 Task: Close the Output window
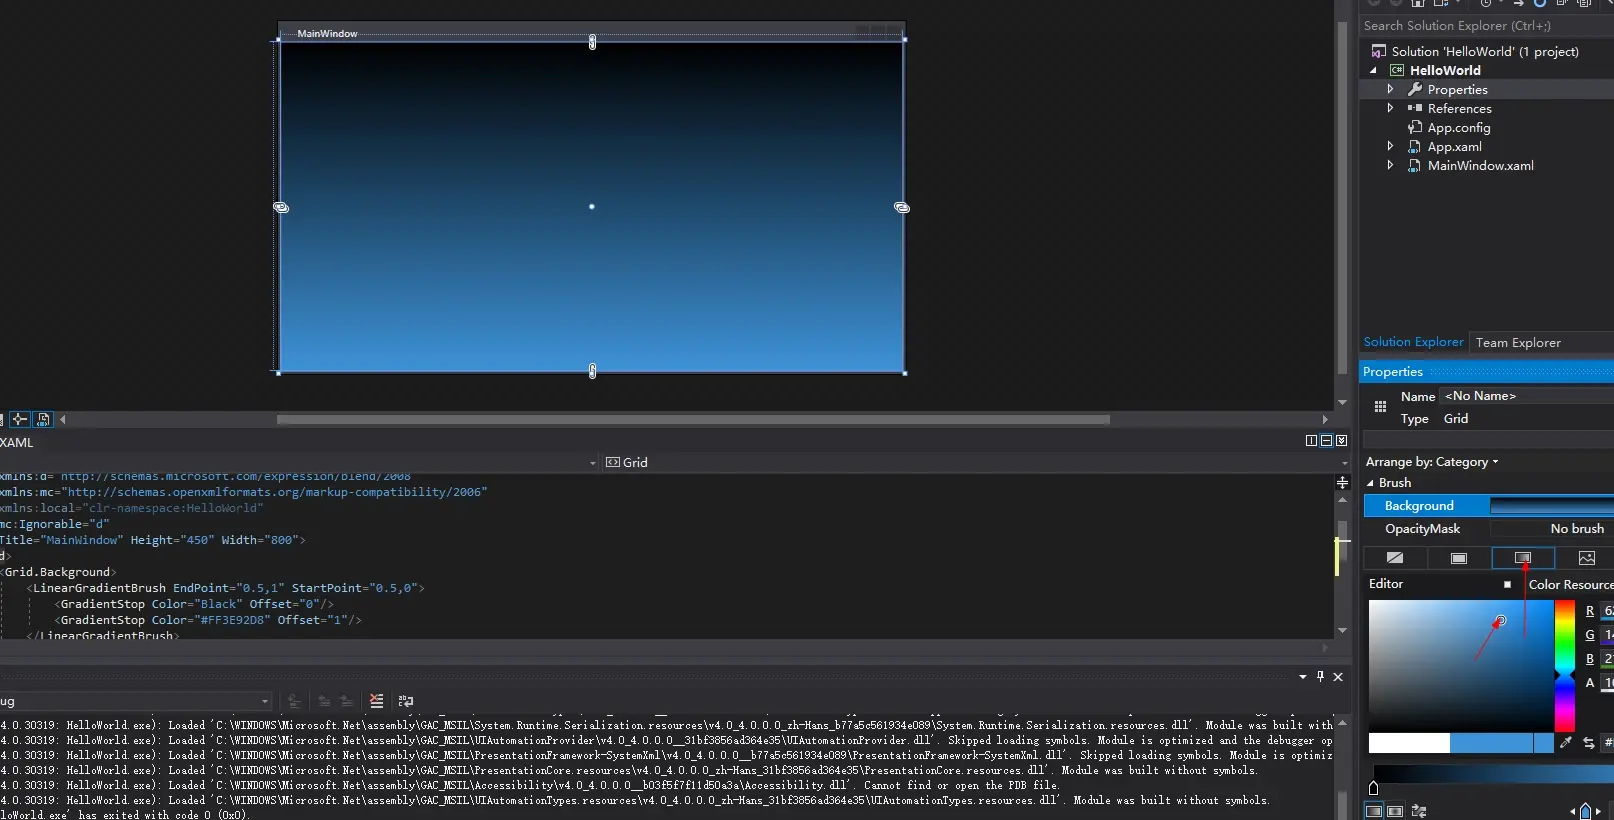click(x=1338, y=677)
